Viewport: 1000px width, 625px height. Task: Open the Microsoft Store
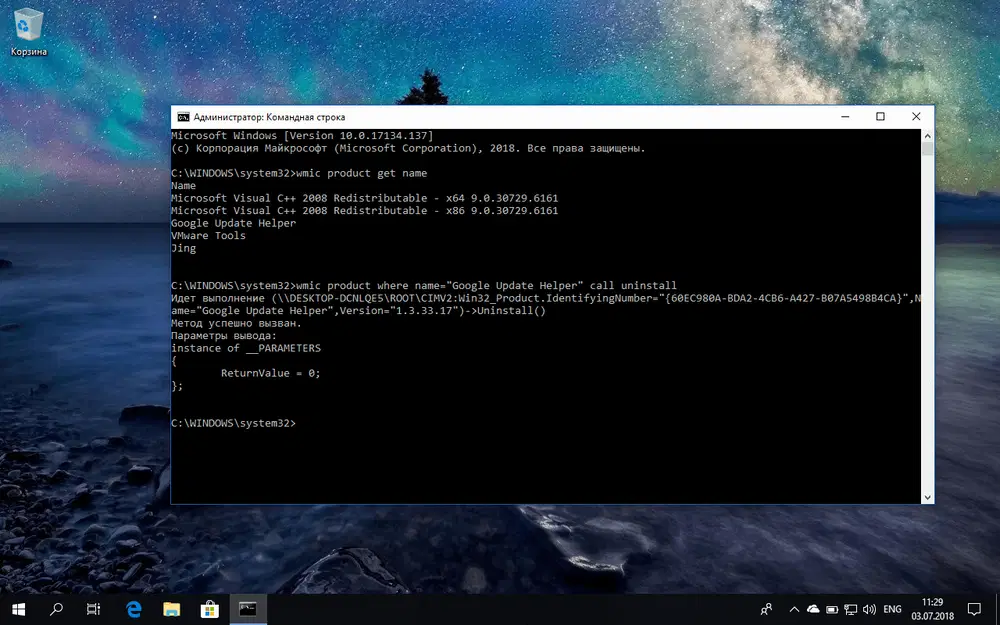pos(209,609)
